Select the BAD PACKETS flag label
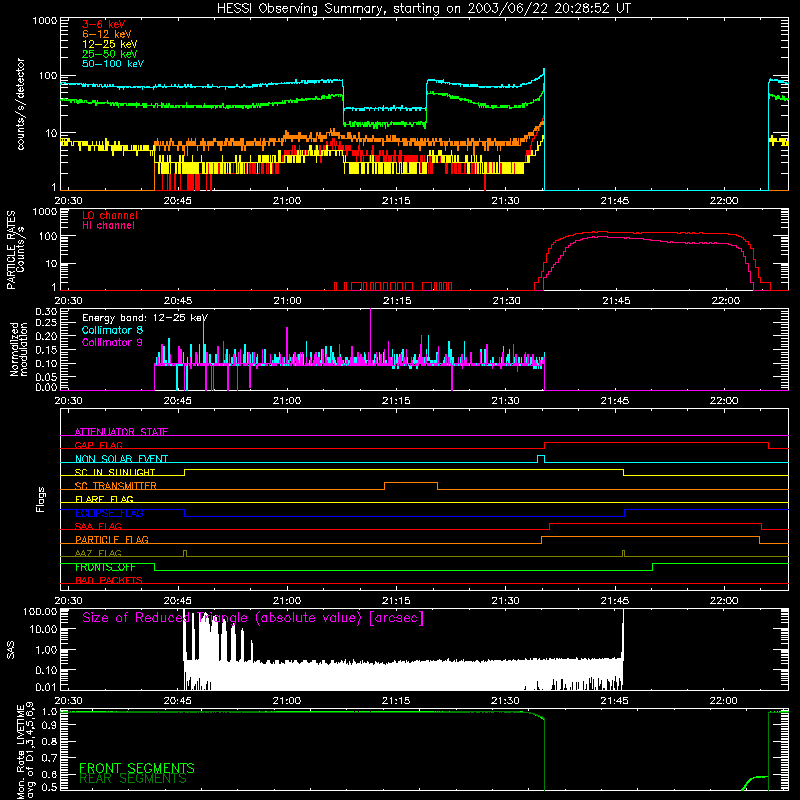This screenshot has width=800, height=800. 109,580
